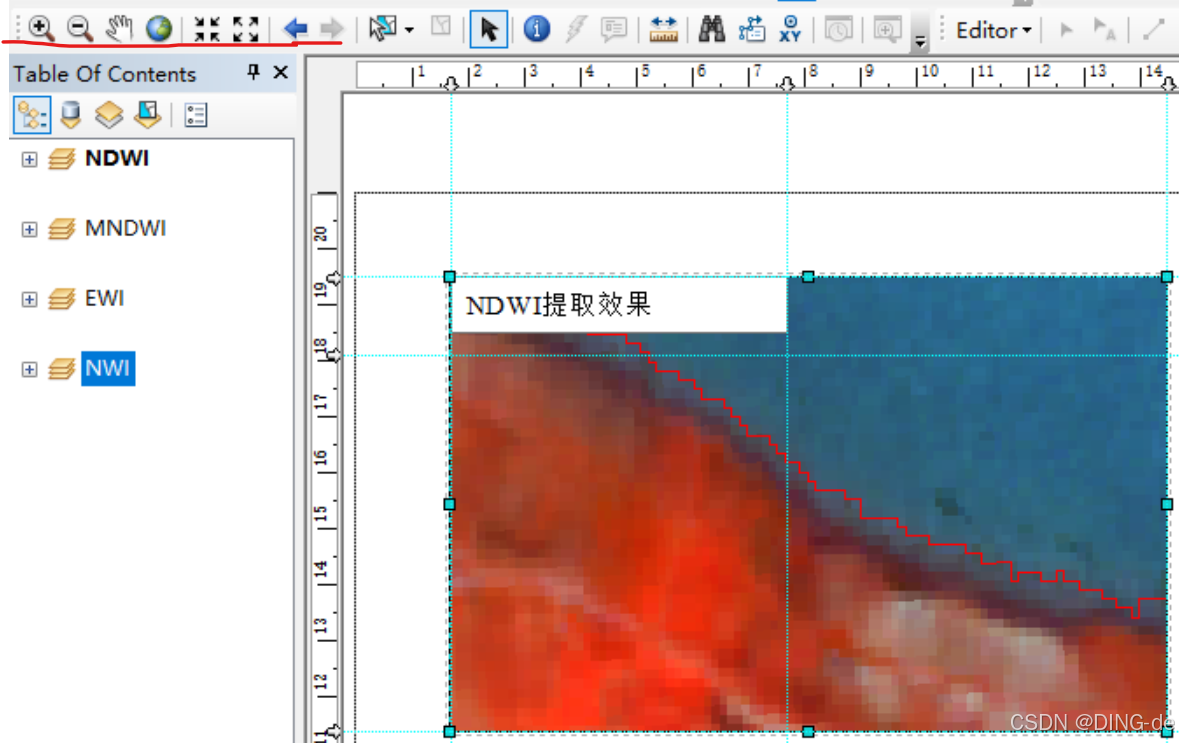Image resolution: width=1179 pixels, height=743 pixels.
Task: Click the NDWI data frame layers icon
Action: tap(62, 159)
